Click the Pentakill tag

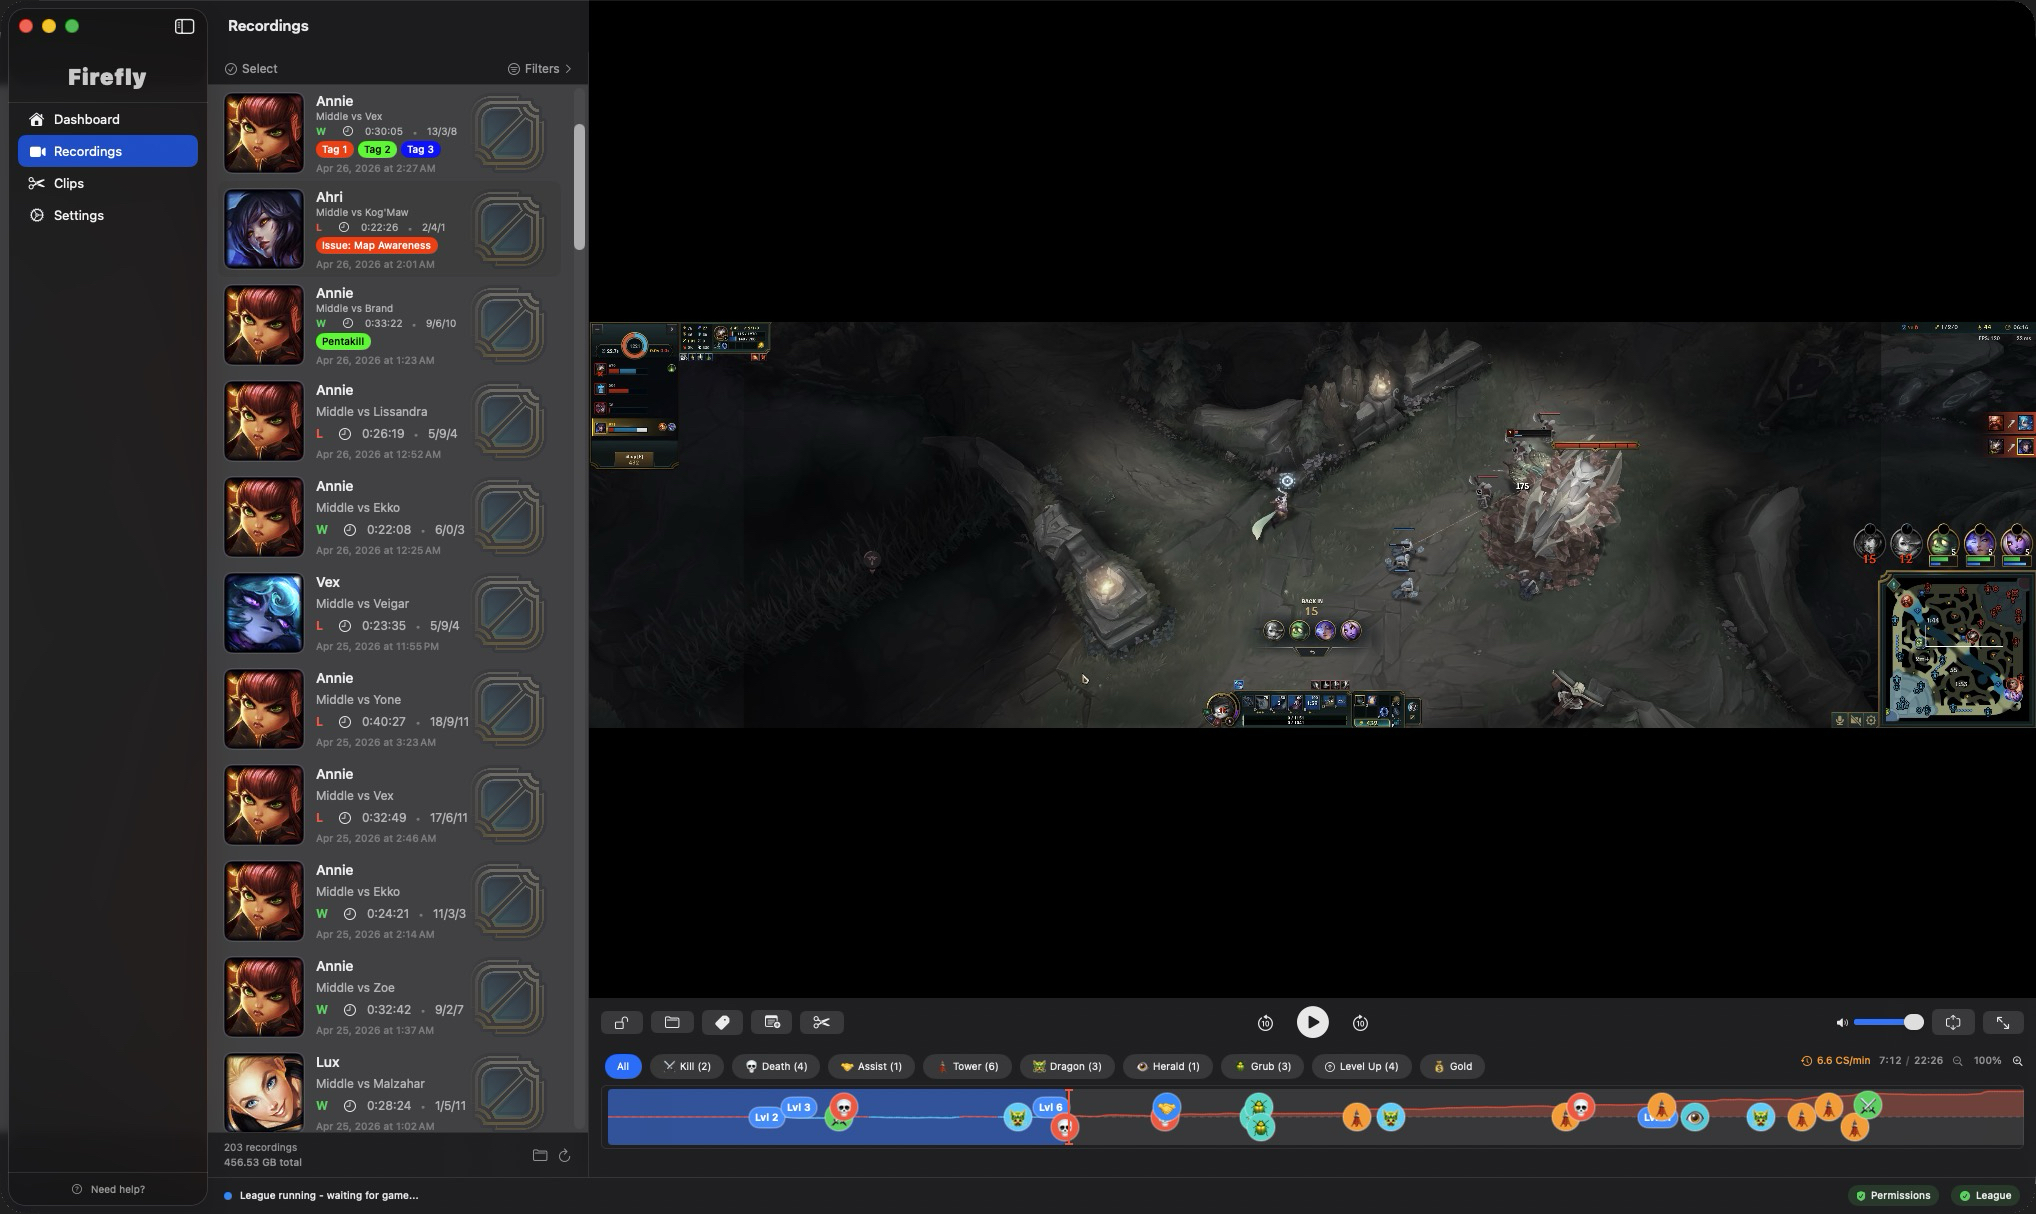343,341
